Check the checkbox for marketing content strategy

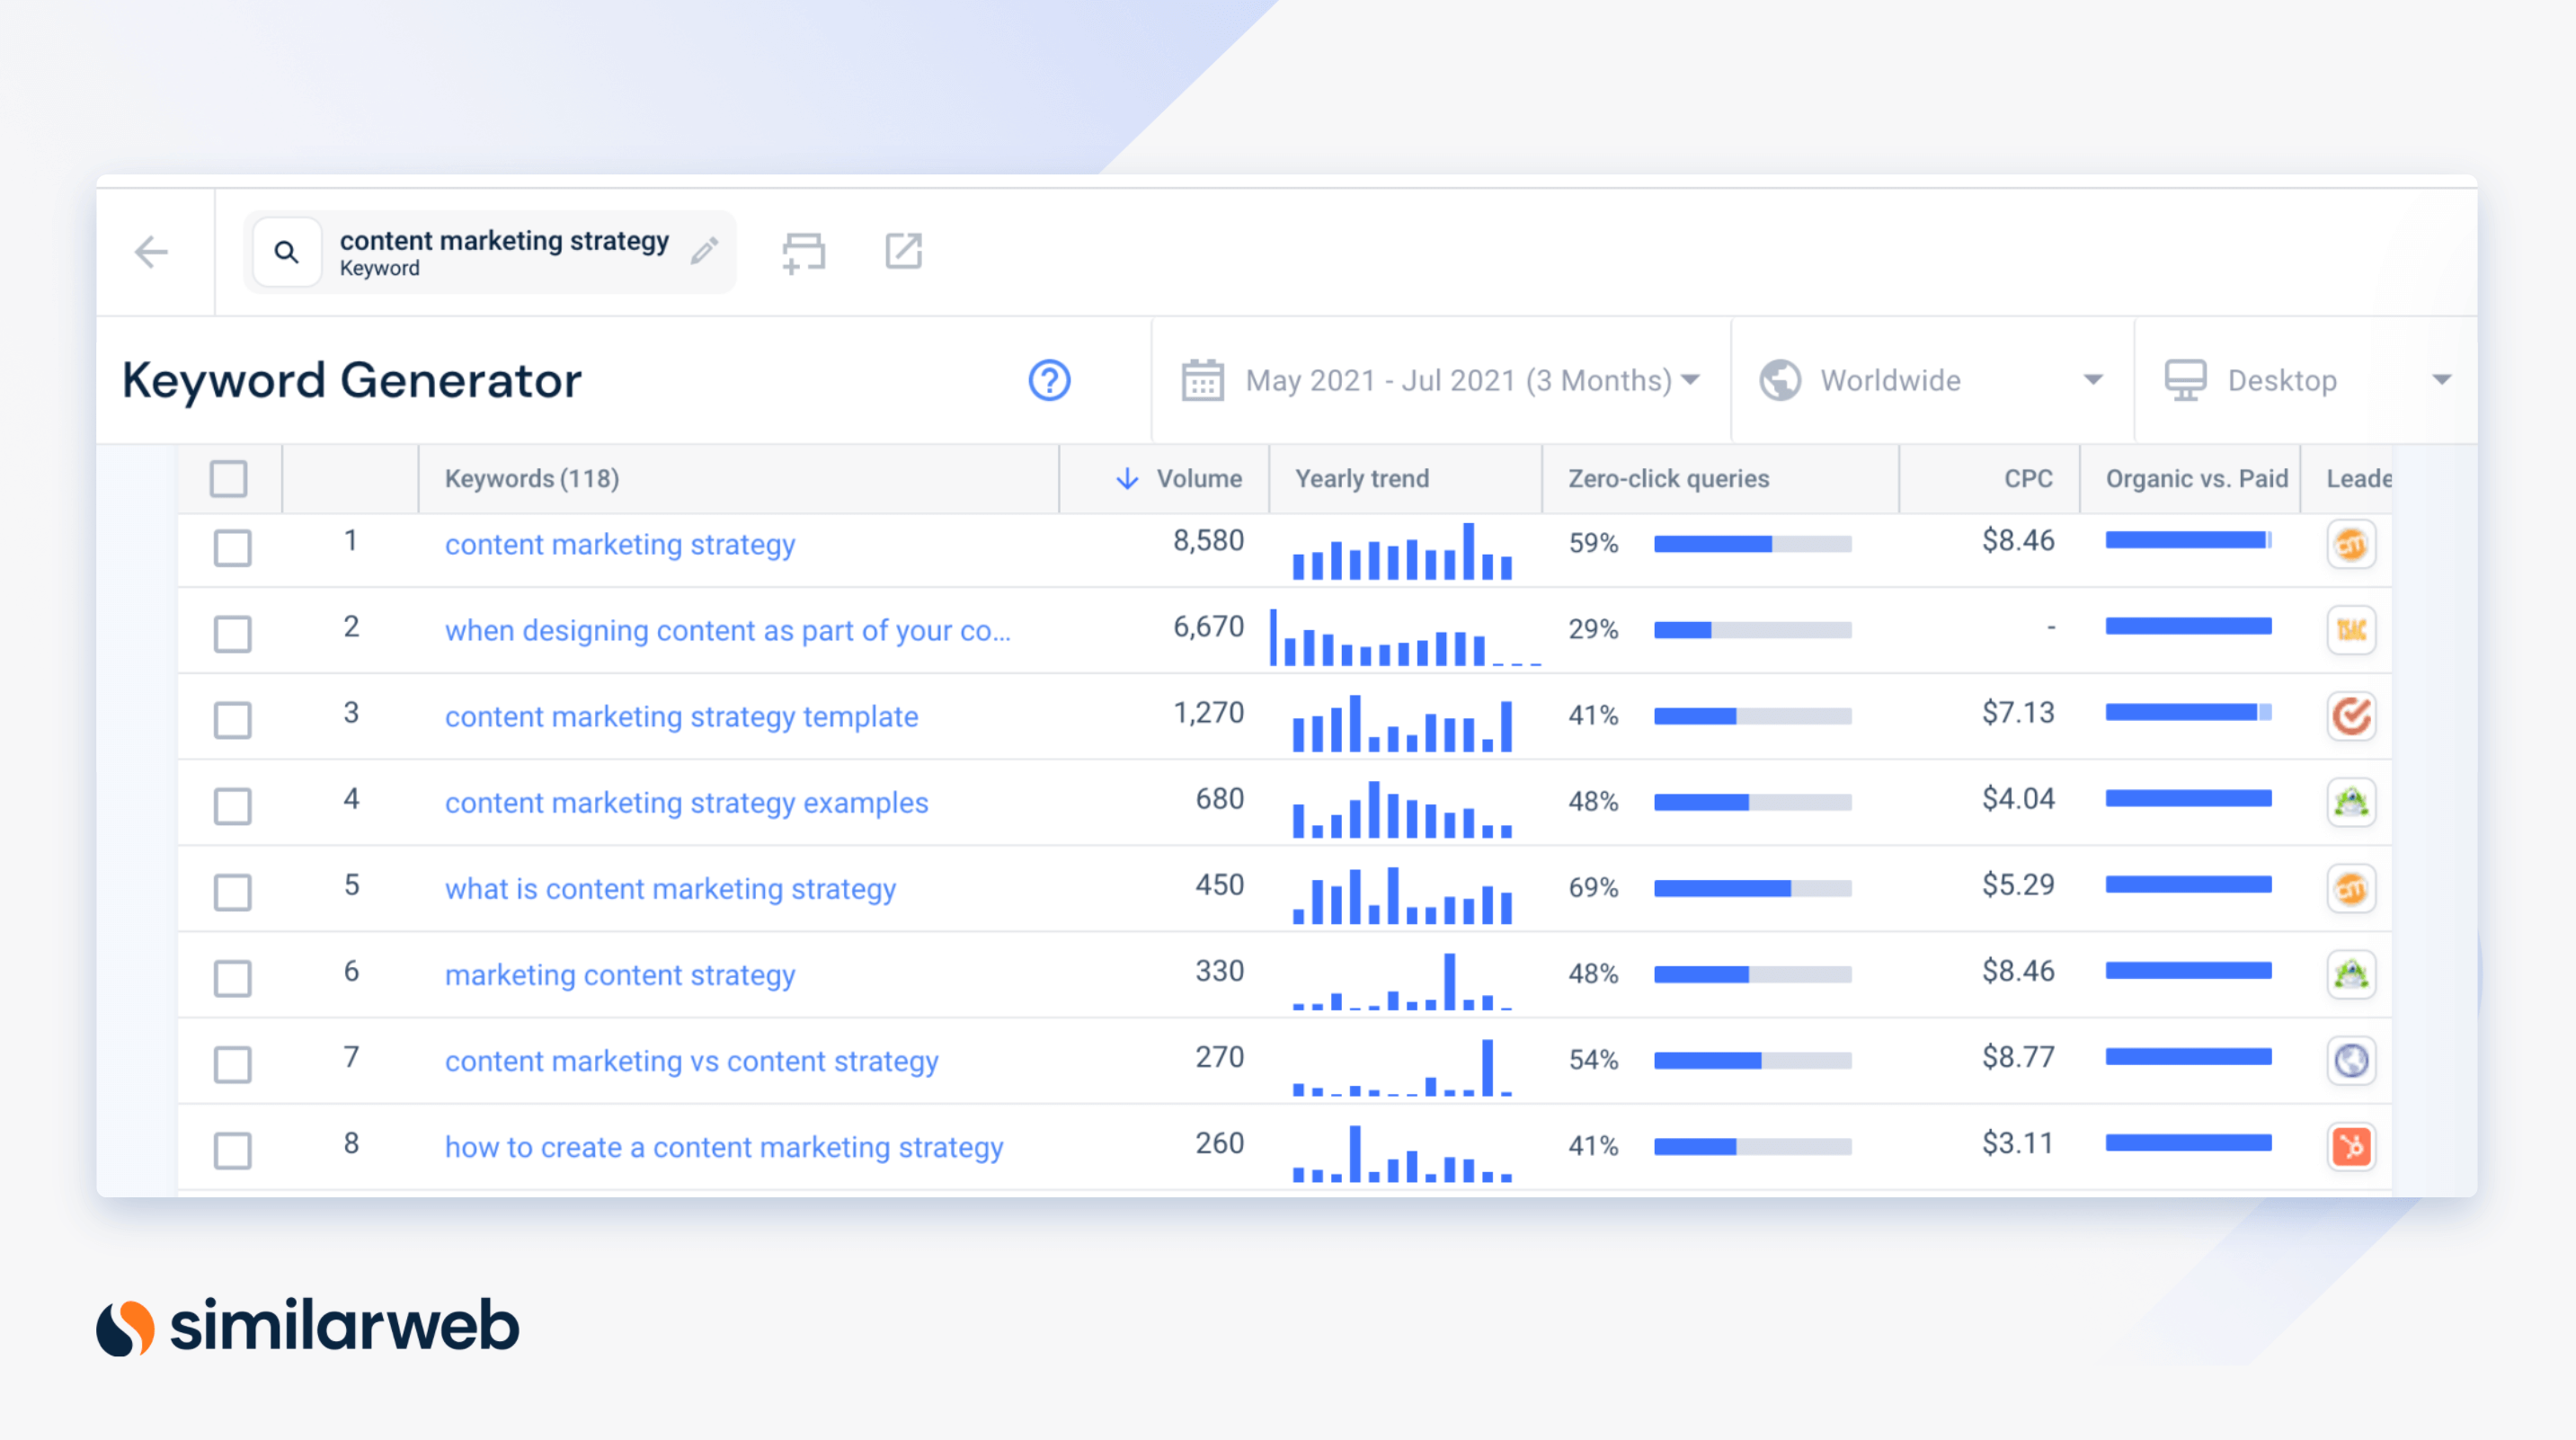(231, 977)
